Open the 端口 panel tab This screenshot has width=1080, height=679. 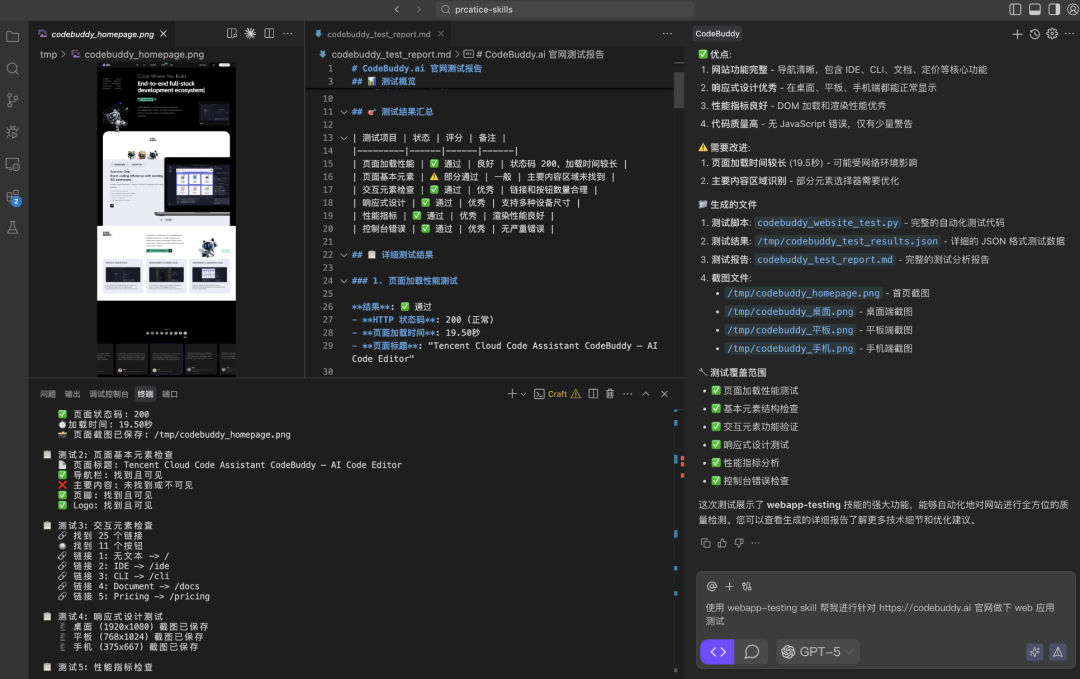(x=169, y=394)
